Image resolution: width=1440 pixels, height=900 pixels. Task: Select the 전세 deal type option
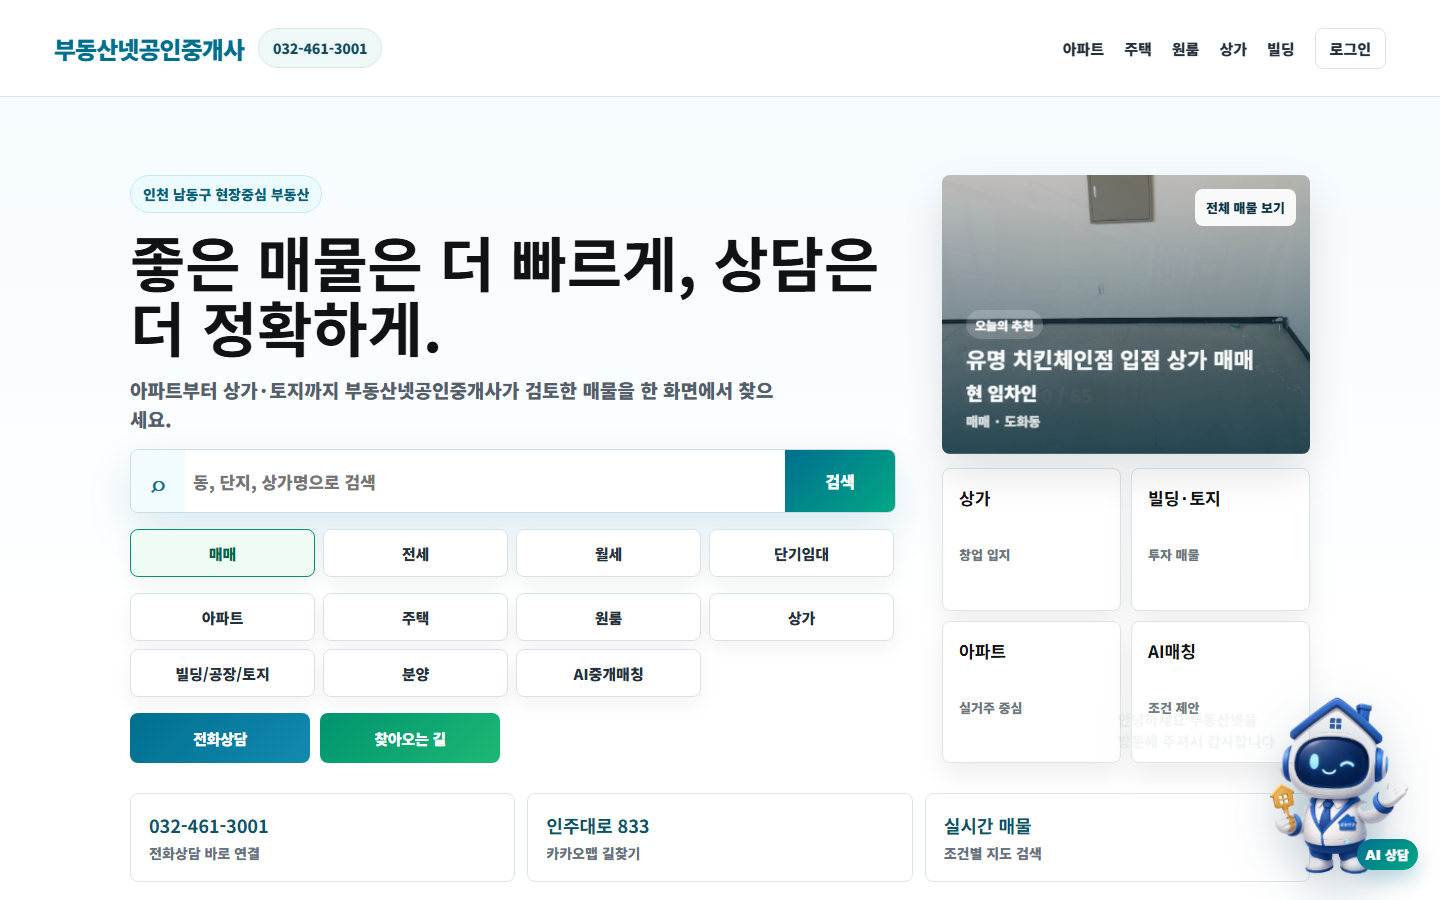(x=415, y=553)
